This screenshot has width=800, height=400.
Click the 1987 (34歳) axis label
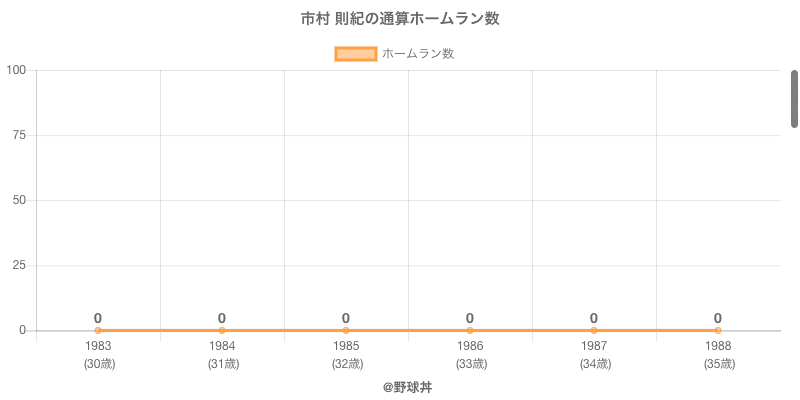pos(594,355)
